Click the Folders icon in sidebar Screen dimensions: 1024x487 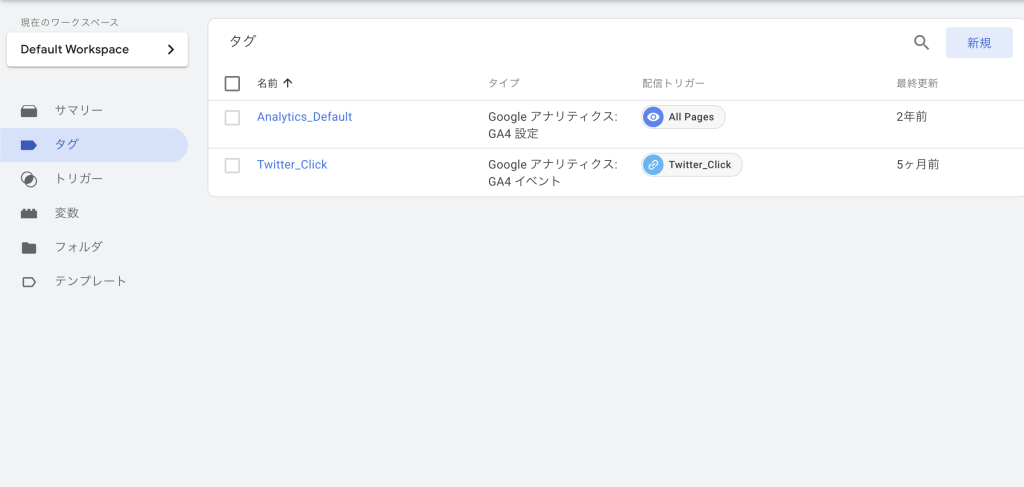[x=29, y=247]
